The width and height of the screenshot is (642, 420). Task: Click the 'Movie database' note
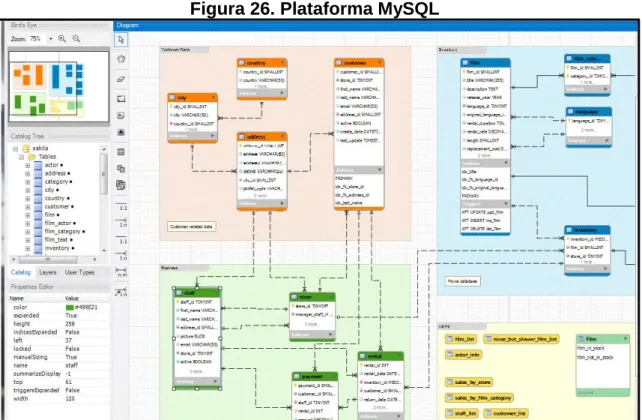pos(462,281)
